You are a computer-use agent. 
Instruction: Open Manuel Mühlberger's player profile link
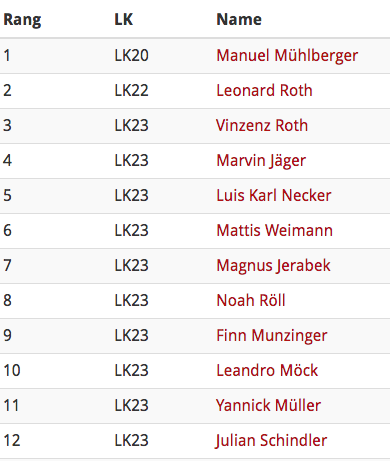pyautogui.click(x=287, y=56)
